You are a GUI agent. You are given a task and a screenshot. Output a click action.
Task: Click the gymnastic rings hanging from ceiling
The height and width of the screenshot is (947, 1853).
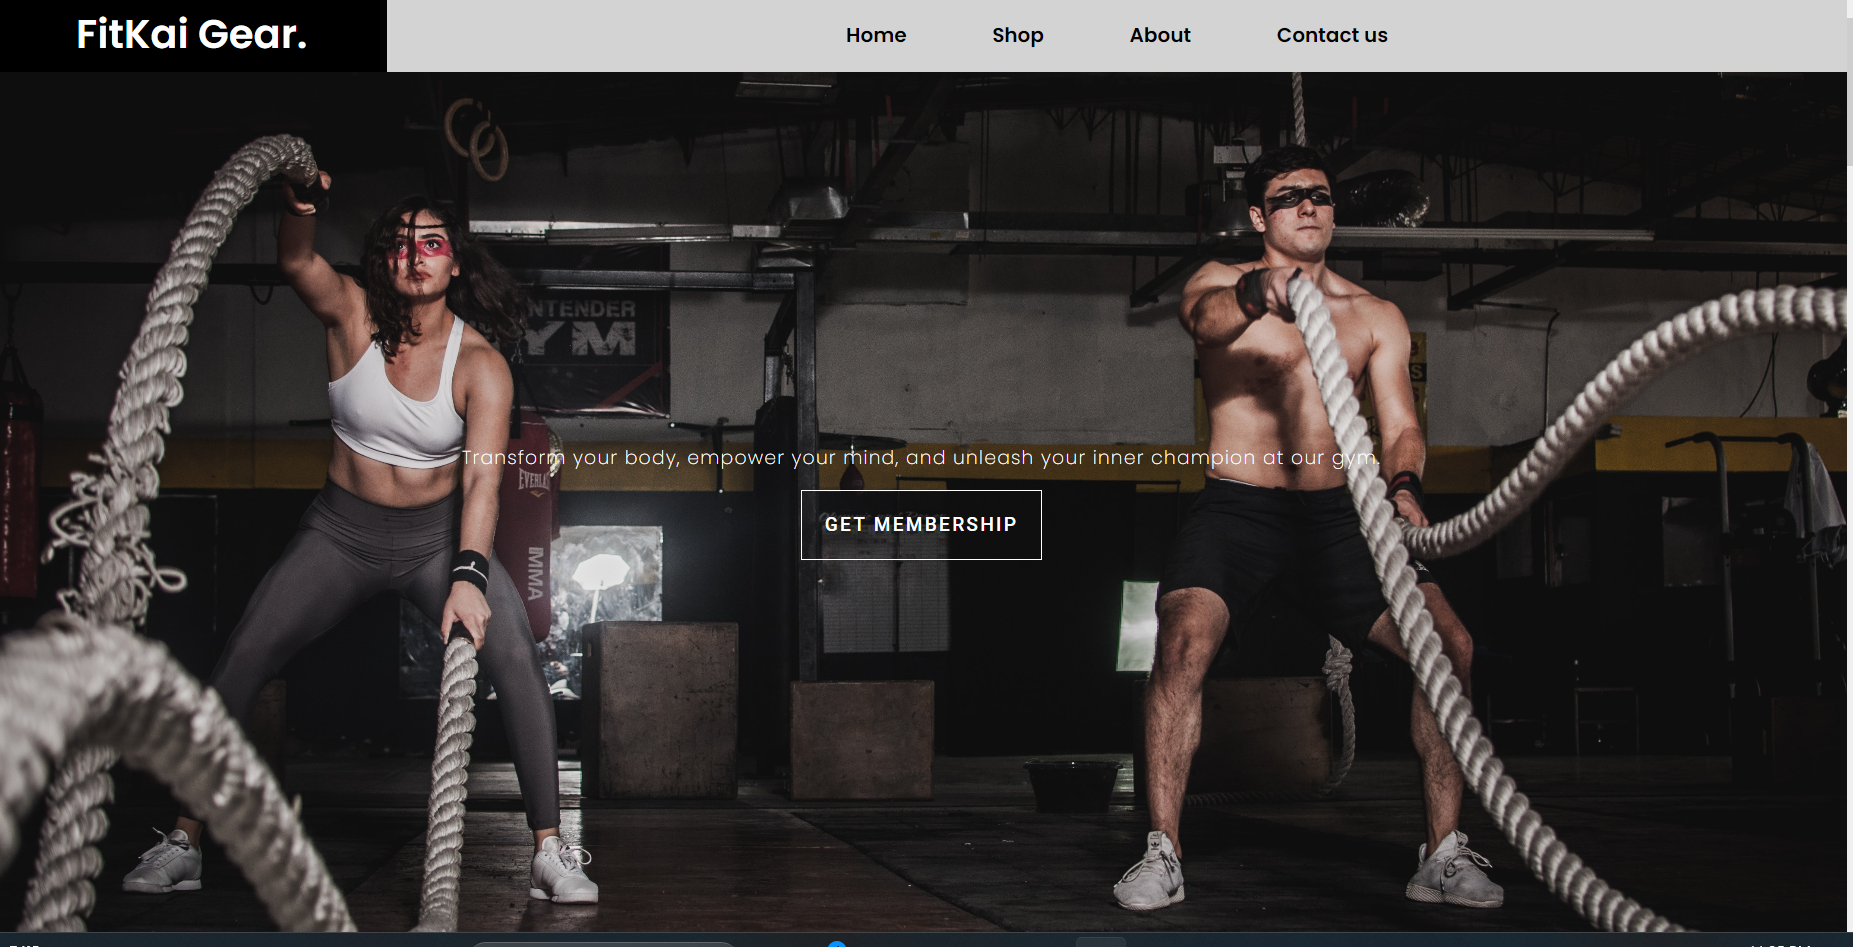click(480, 138)
